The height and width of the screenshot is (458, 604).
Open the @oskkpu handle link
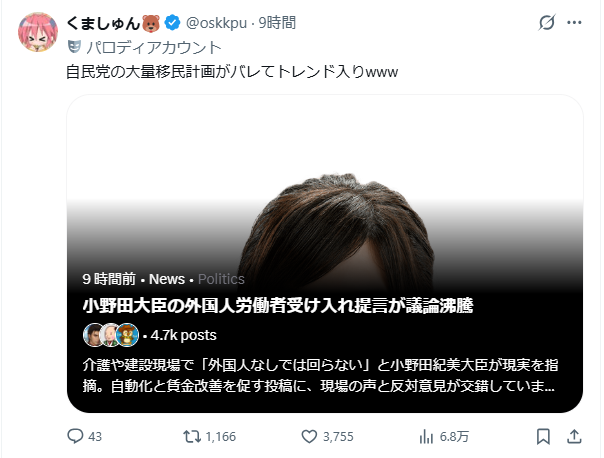(x=216, y=23)
